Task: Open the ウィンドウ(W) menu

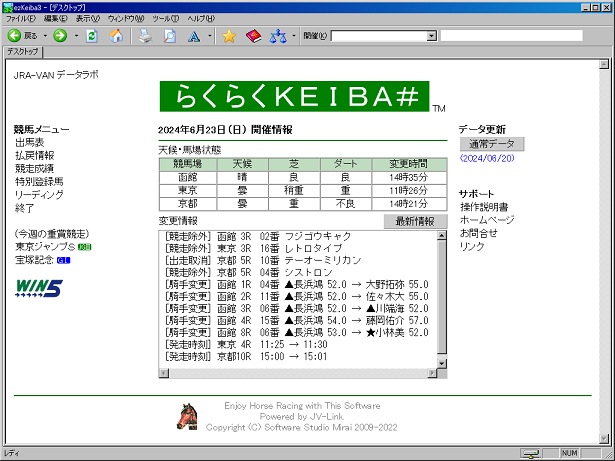Action: point(126,18)
